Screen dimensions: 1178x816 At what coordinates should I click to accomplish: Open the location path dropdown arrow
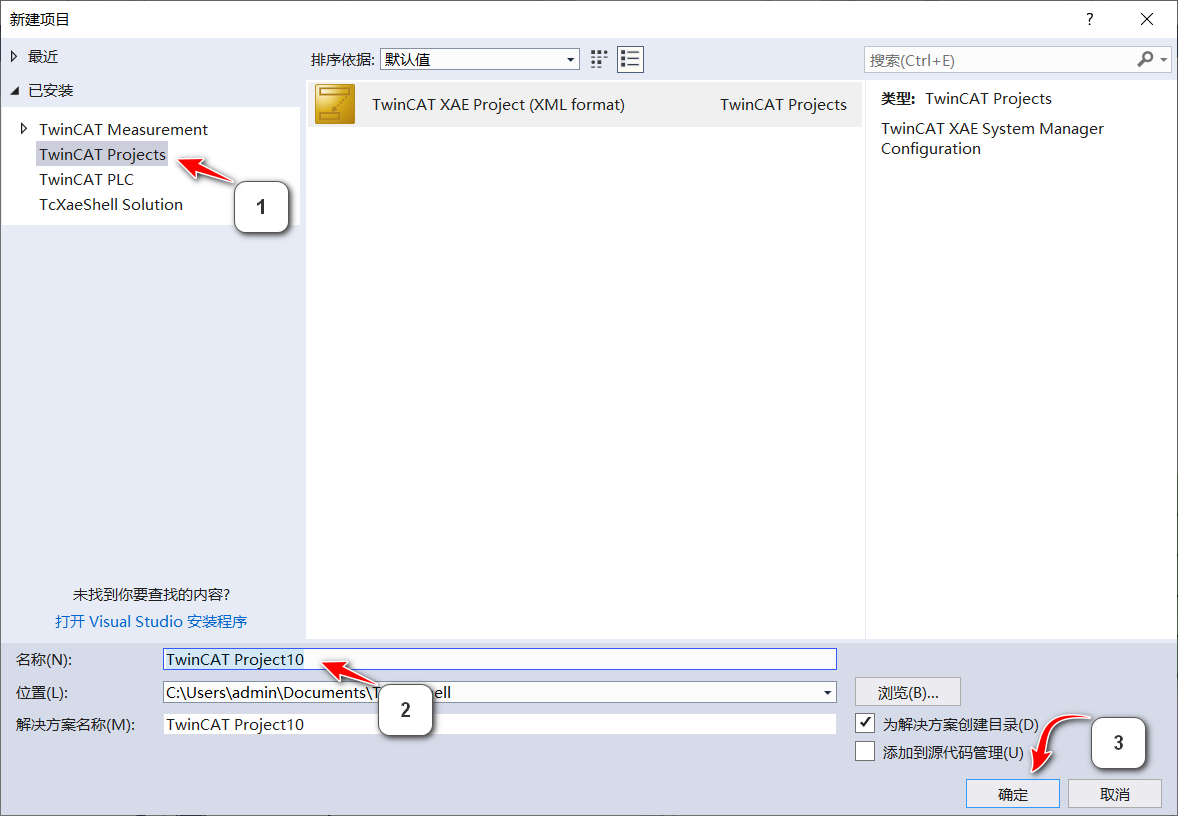tap(827, 692)
